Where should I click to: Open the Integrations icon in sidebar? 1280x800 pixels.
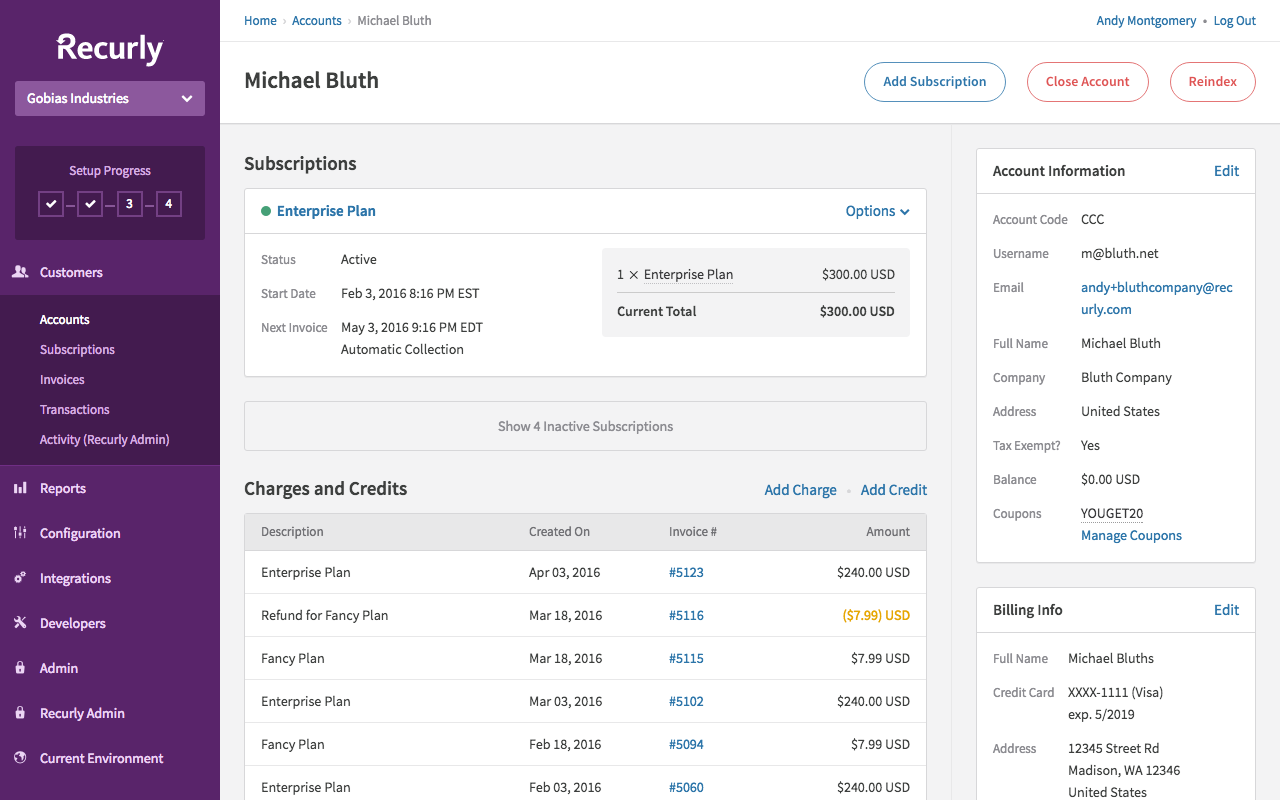(x=20, y=578)
